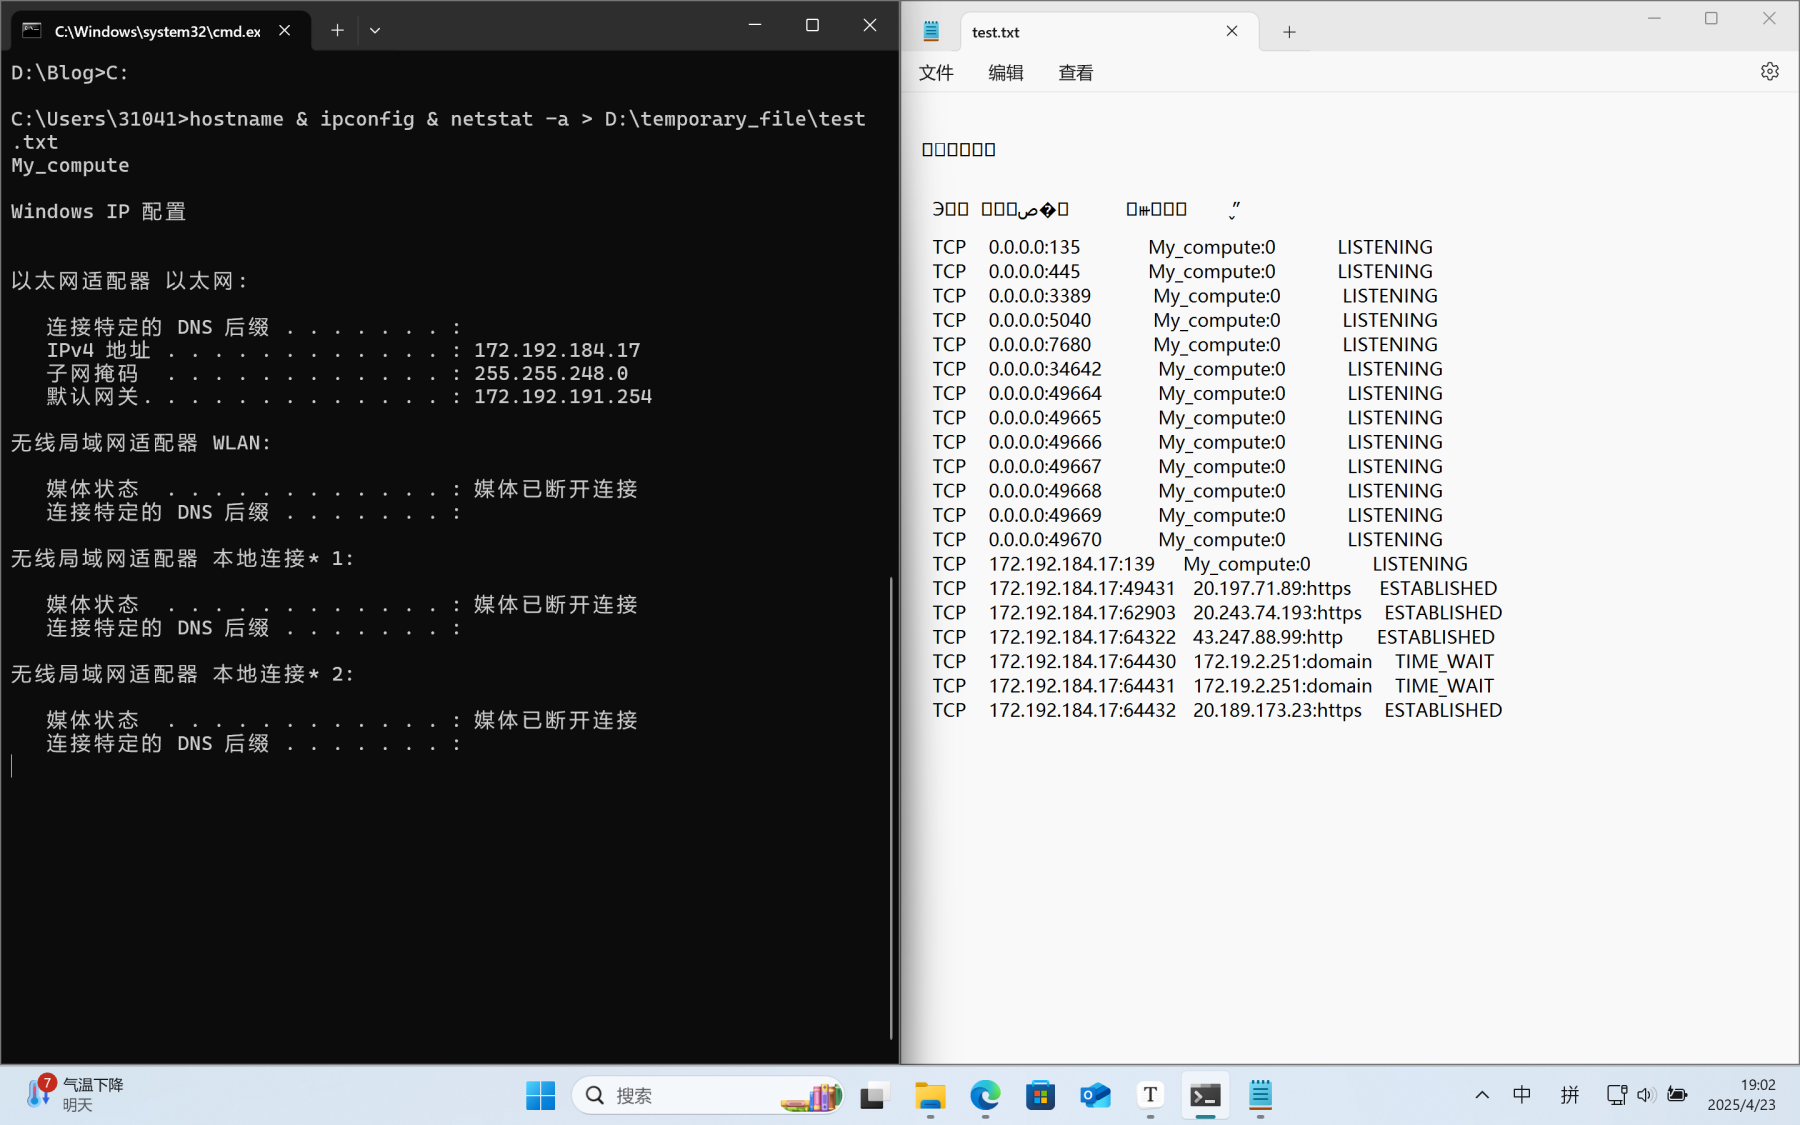Open the 文件 menu in Notepad

(936, 72)
